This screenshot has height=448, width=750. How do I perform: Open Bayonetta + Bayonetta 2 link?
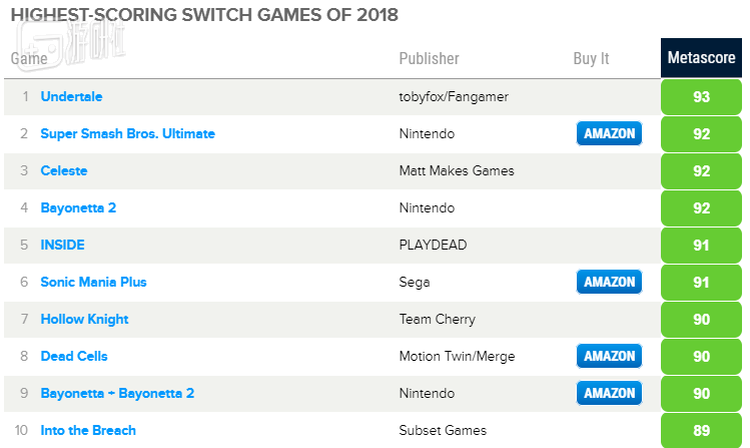coord(117,393)
